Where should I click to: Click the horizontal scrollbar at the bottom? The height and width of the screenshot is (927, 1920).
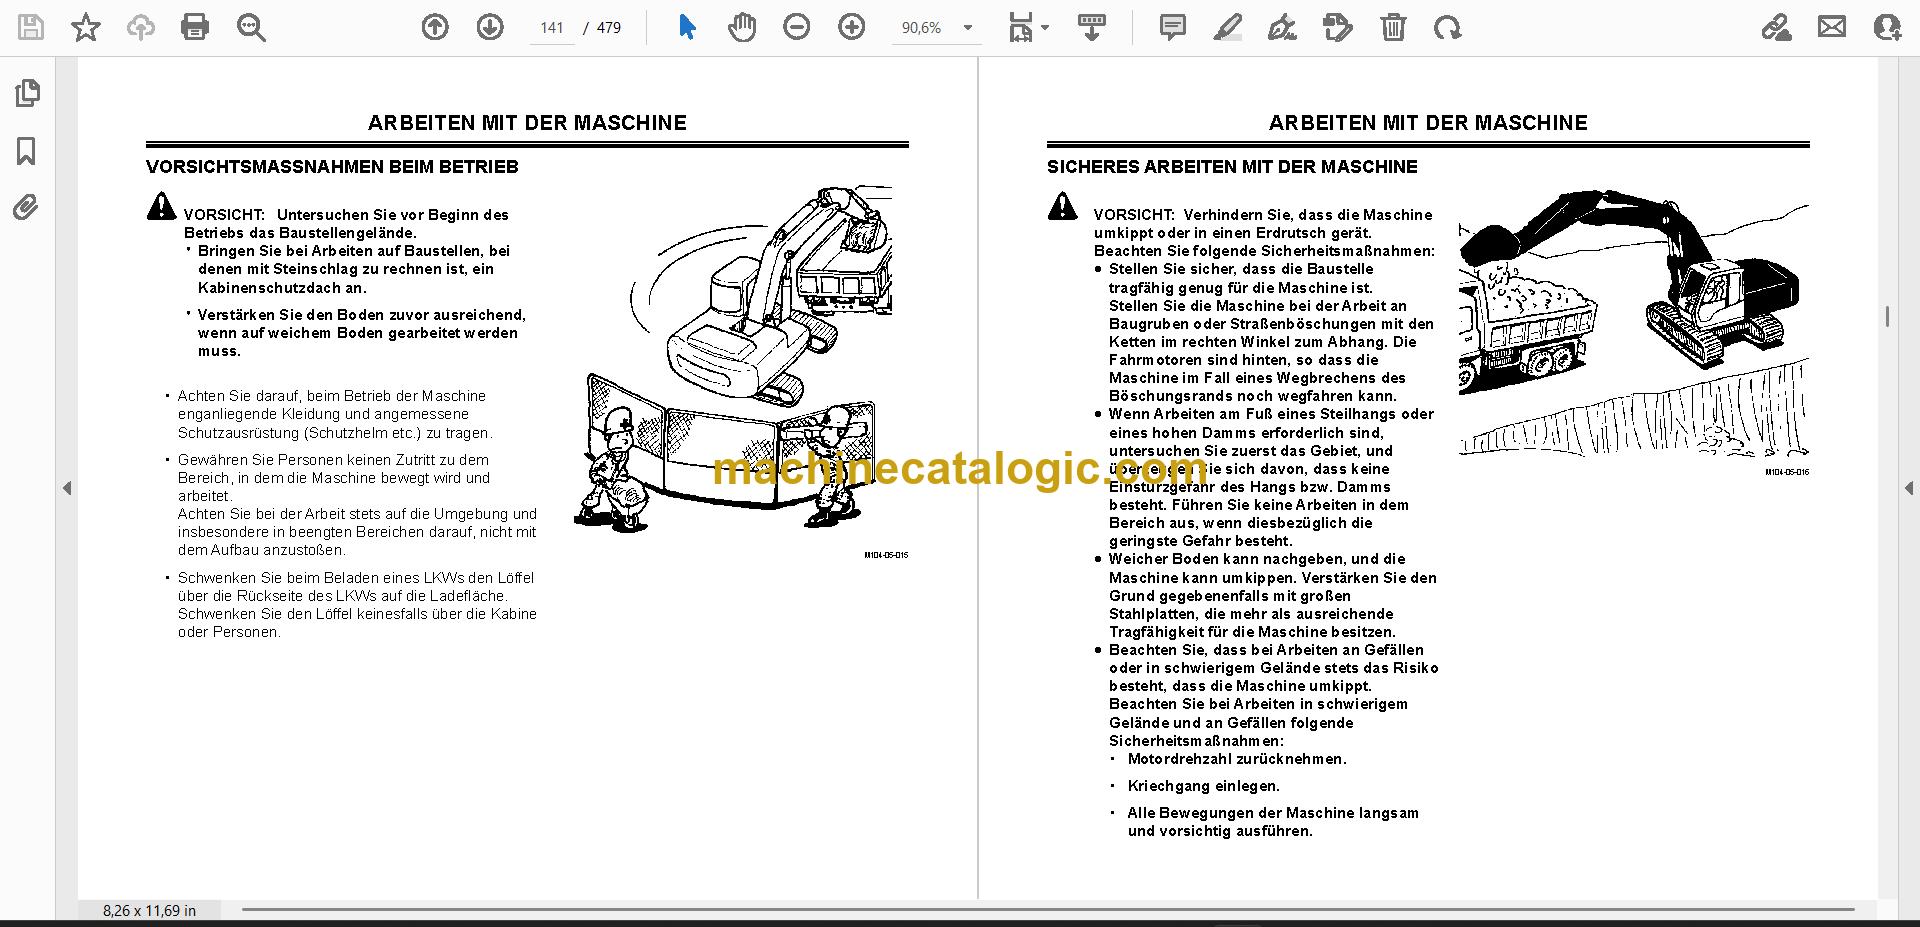coord(1048,909)
